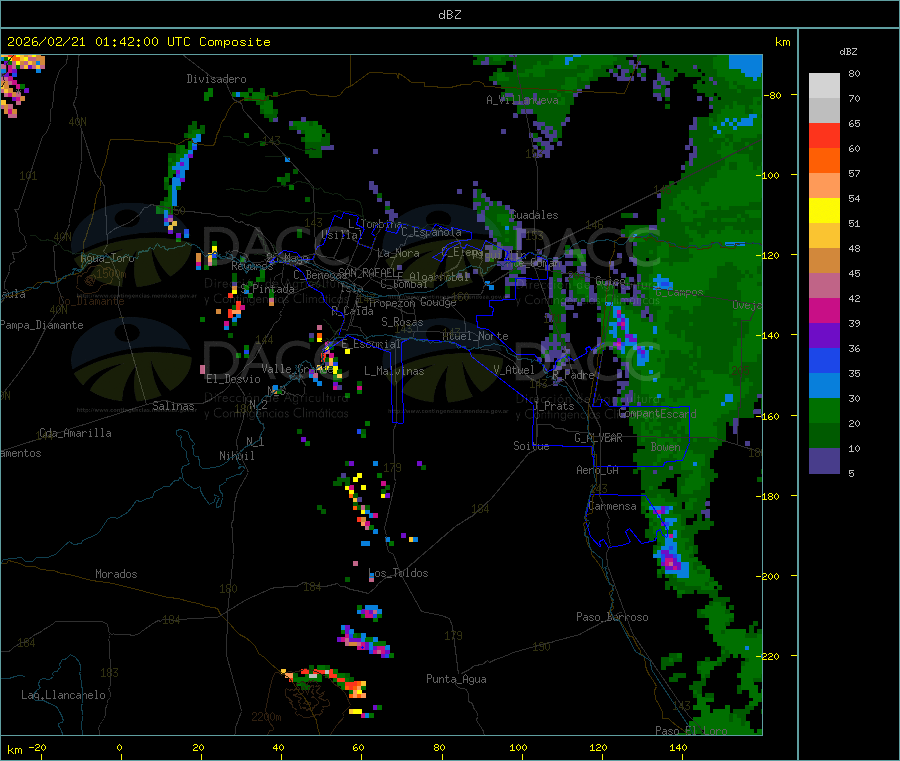Click the J_Prats map label
The height and width of the screenshot is (761, 900).
(x=554, y=406)
